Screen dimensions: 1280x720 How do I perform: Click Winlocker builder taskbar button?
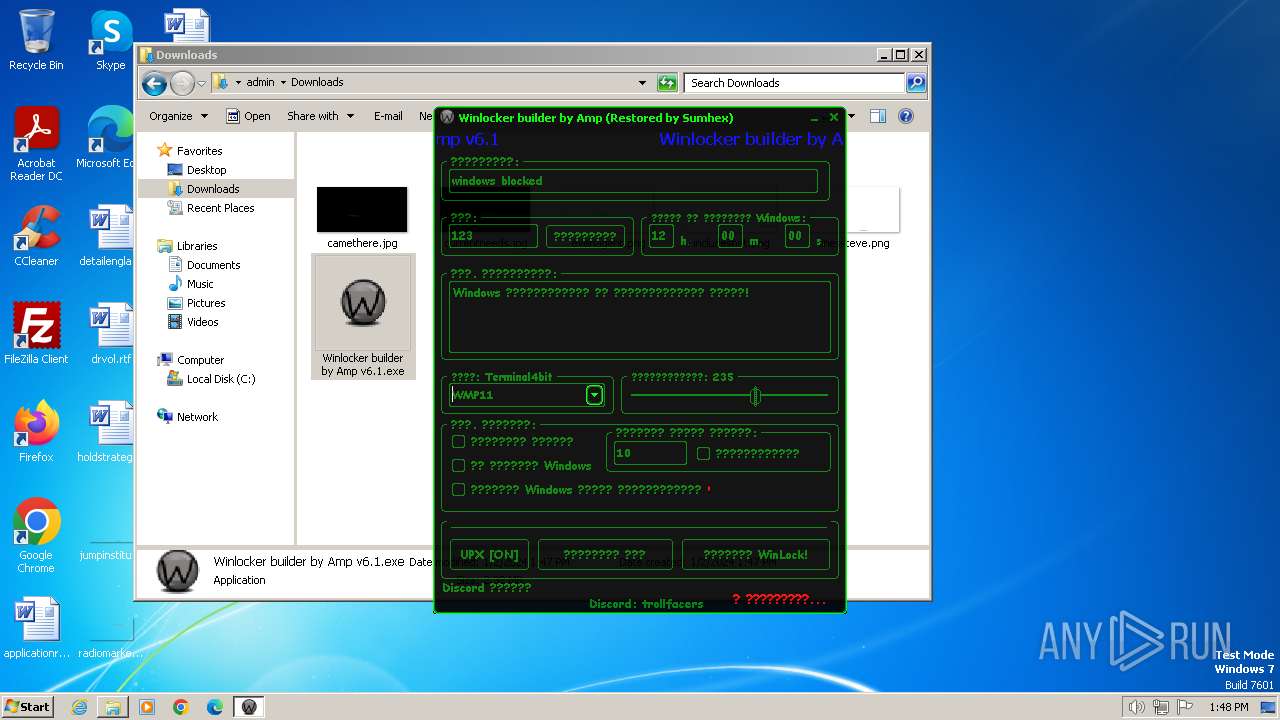tap(249, 707)
